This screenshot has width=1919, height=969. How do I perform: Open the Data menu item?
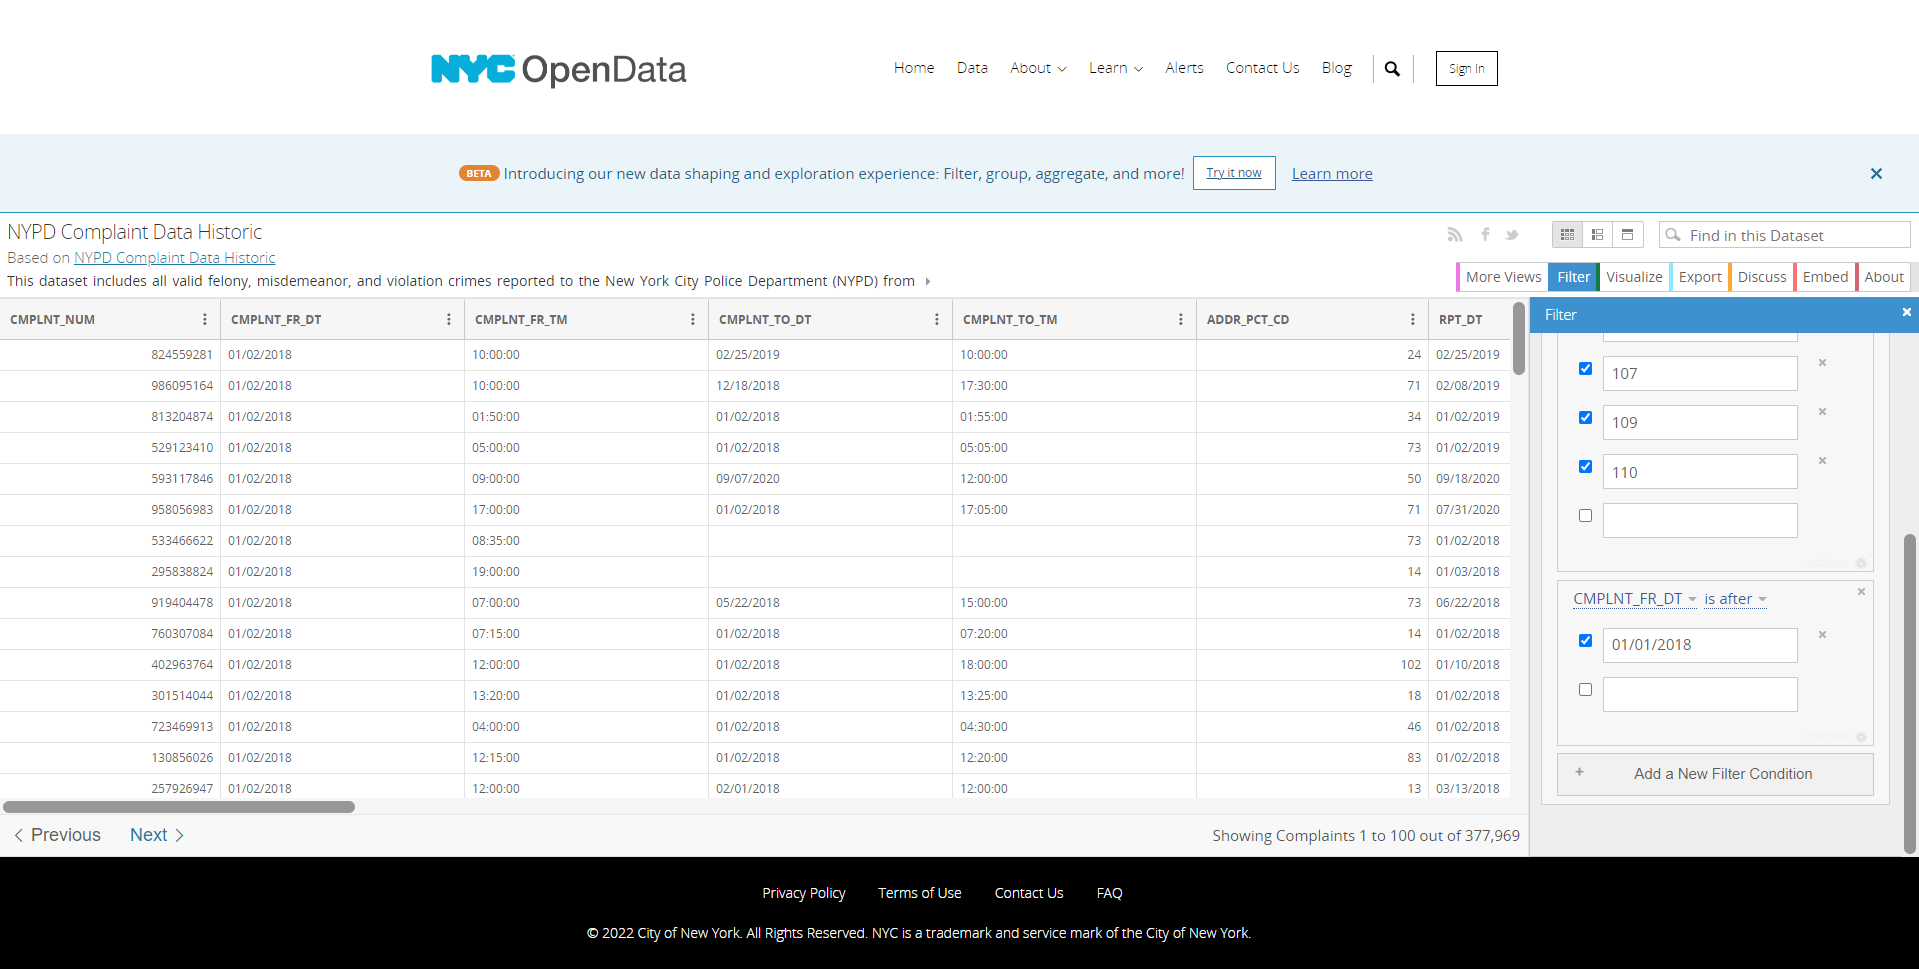pyautogui.click(x=972, y=68)
